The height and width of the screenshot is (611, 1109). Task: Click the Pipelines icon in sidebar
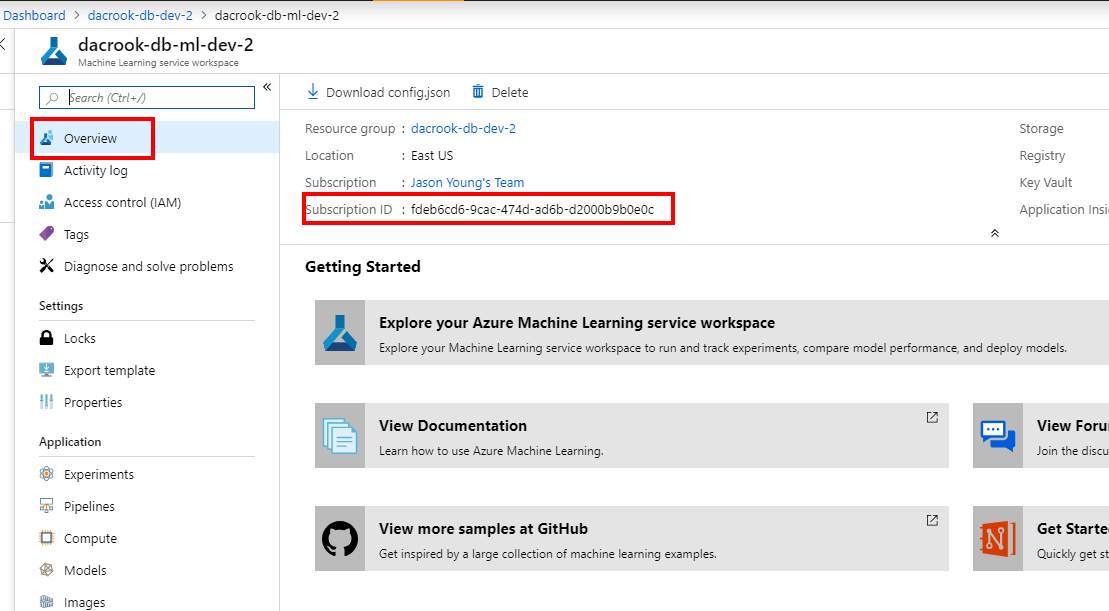coord(47,506)
